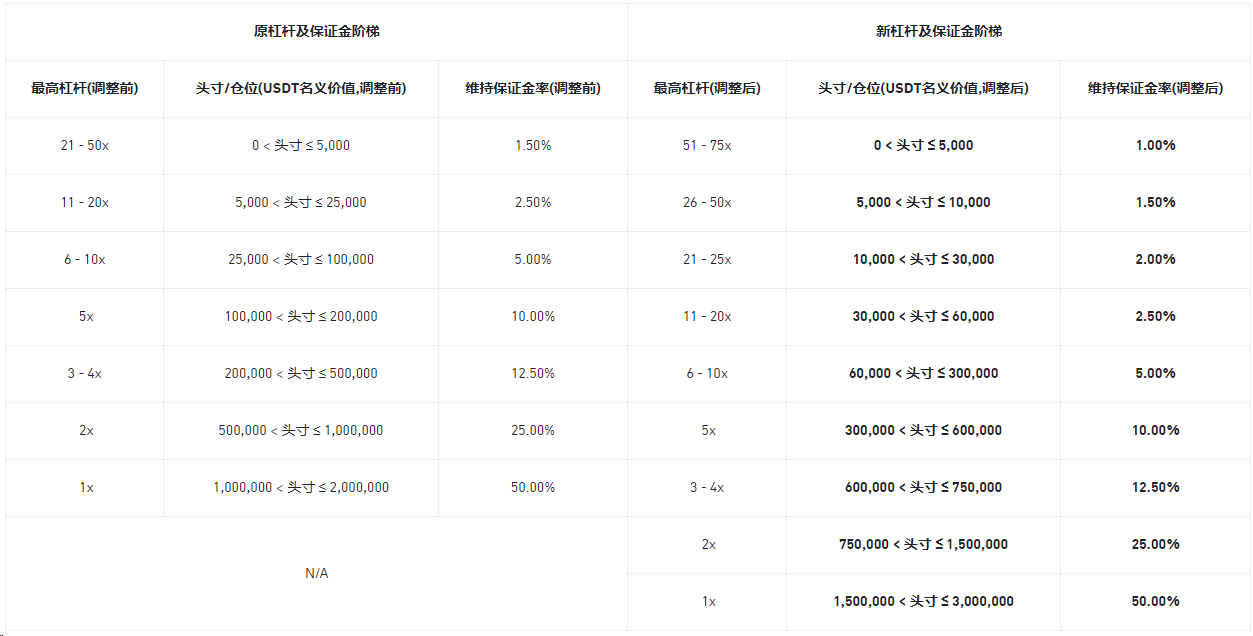The width and height of the screenshot is (1253, 636).
Task: Select the 头寸/仓位(USDT名义价值,调整后) header
Action: [x=923, y=88]
